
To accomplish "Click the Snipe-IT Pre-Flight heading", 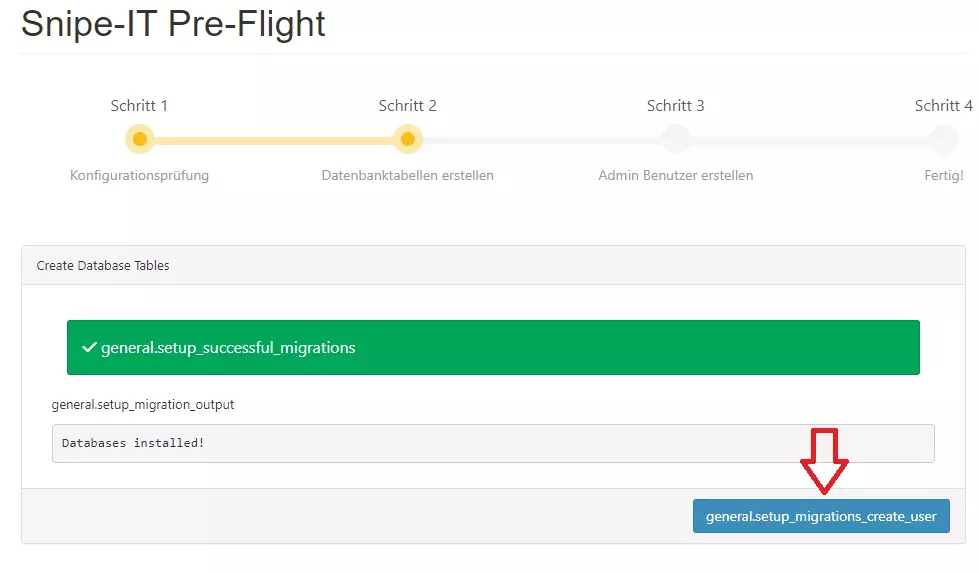I will coord(174,23).
